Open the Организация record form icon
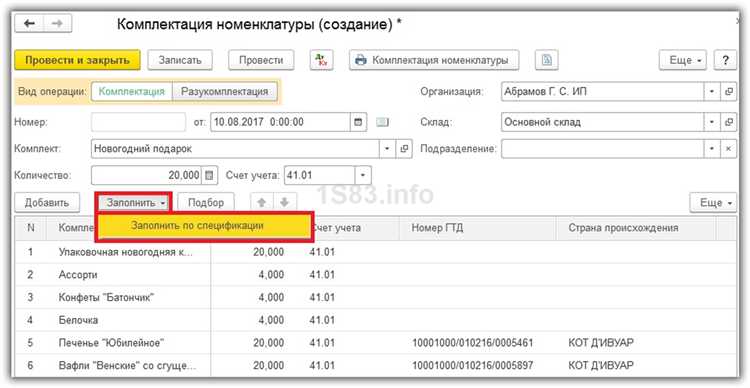Image resolution: width=750 pixels, height=388 pixels. (x=728, y=91)
